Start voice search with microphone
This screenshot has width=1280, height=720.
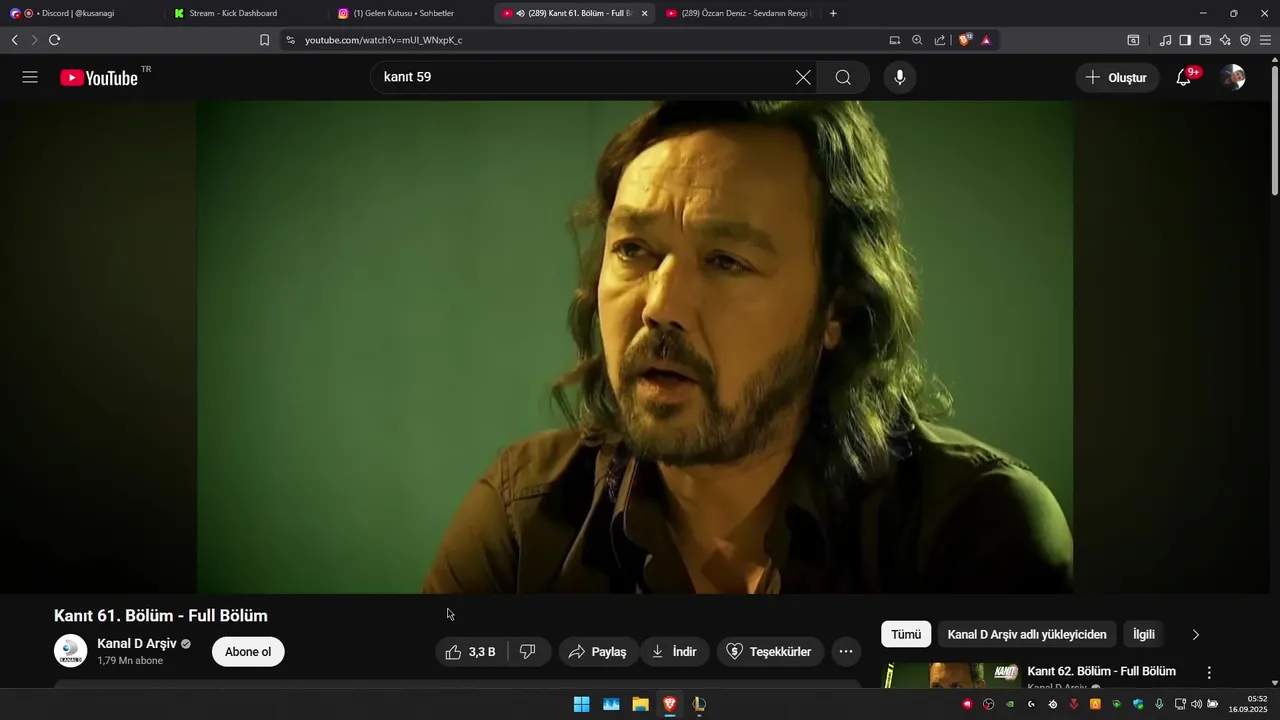(900, 77)
